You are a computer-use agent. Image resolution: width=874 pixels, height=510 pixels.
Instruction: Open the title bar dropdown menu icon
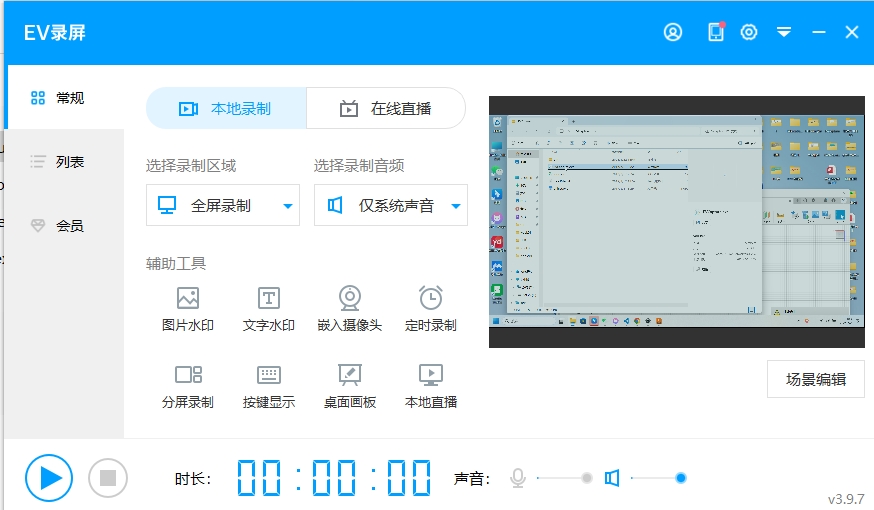click(784, 32)
